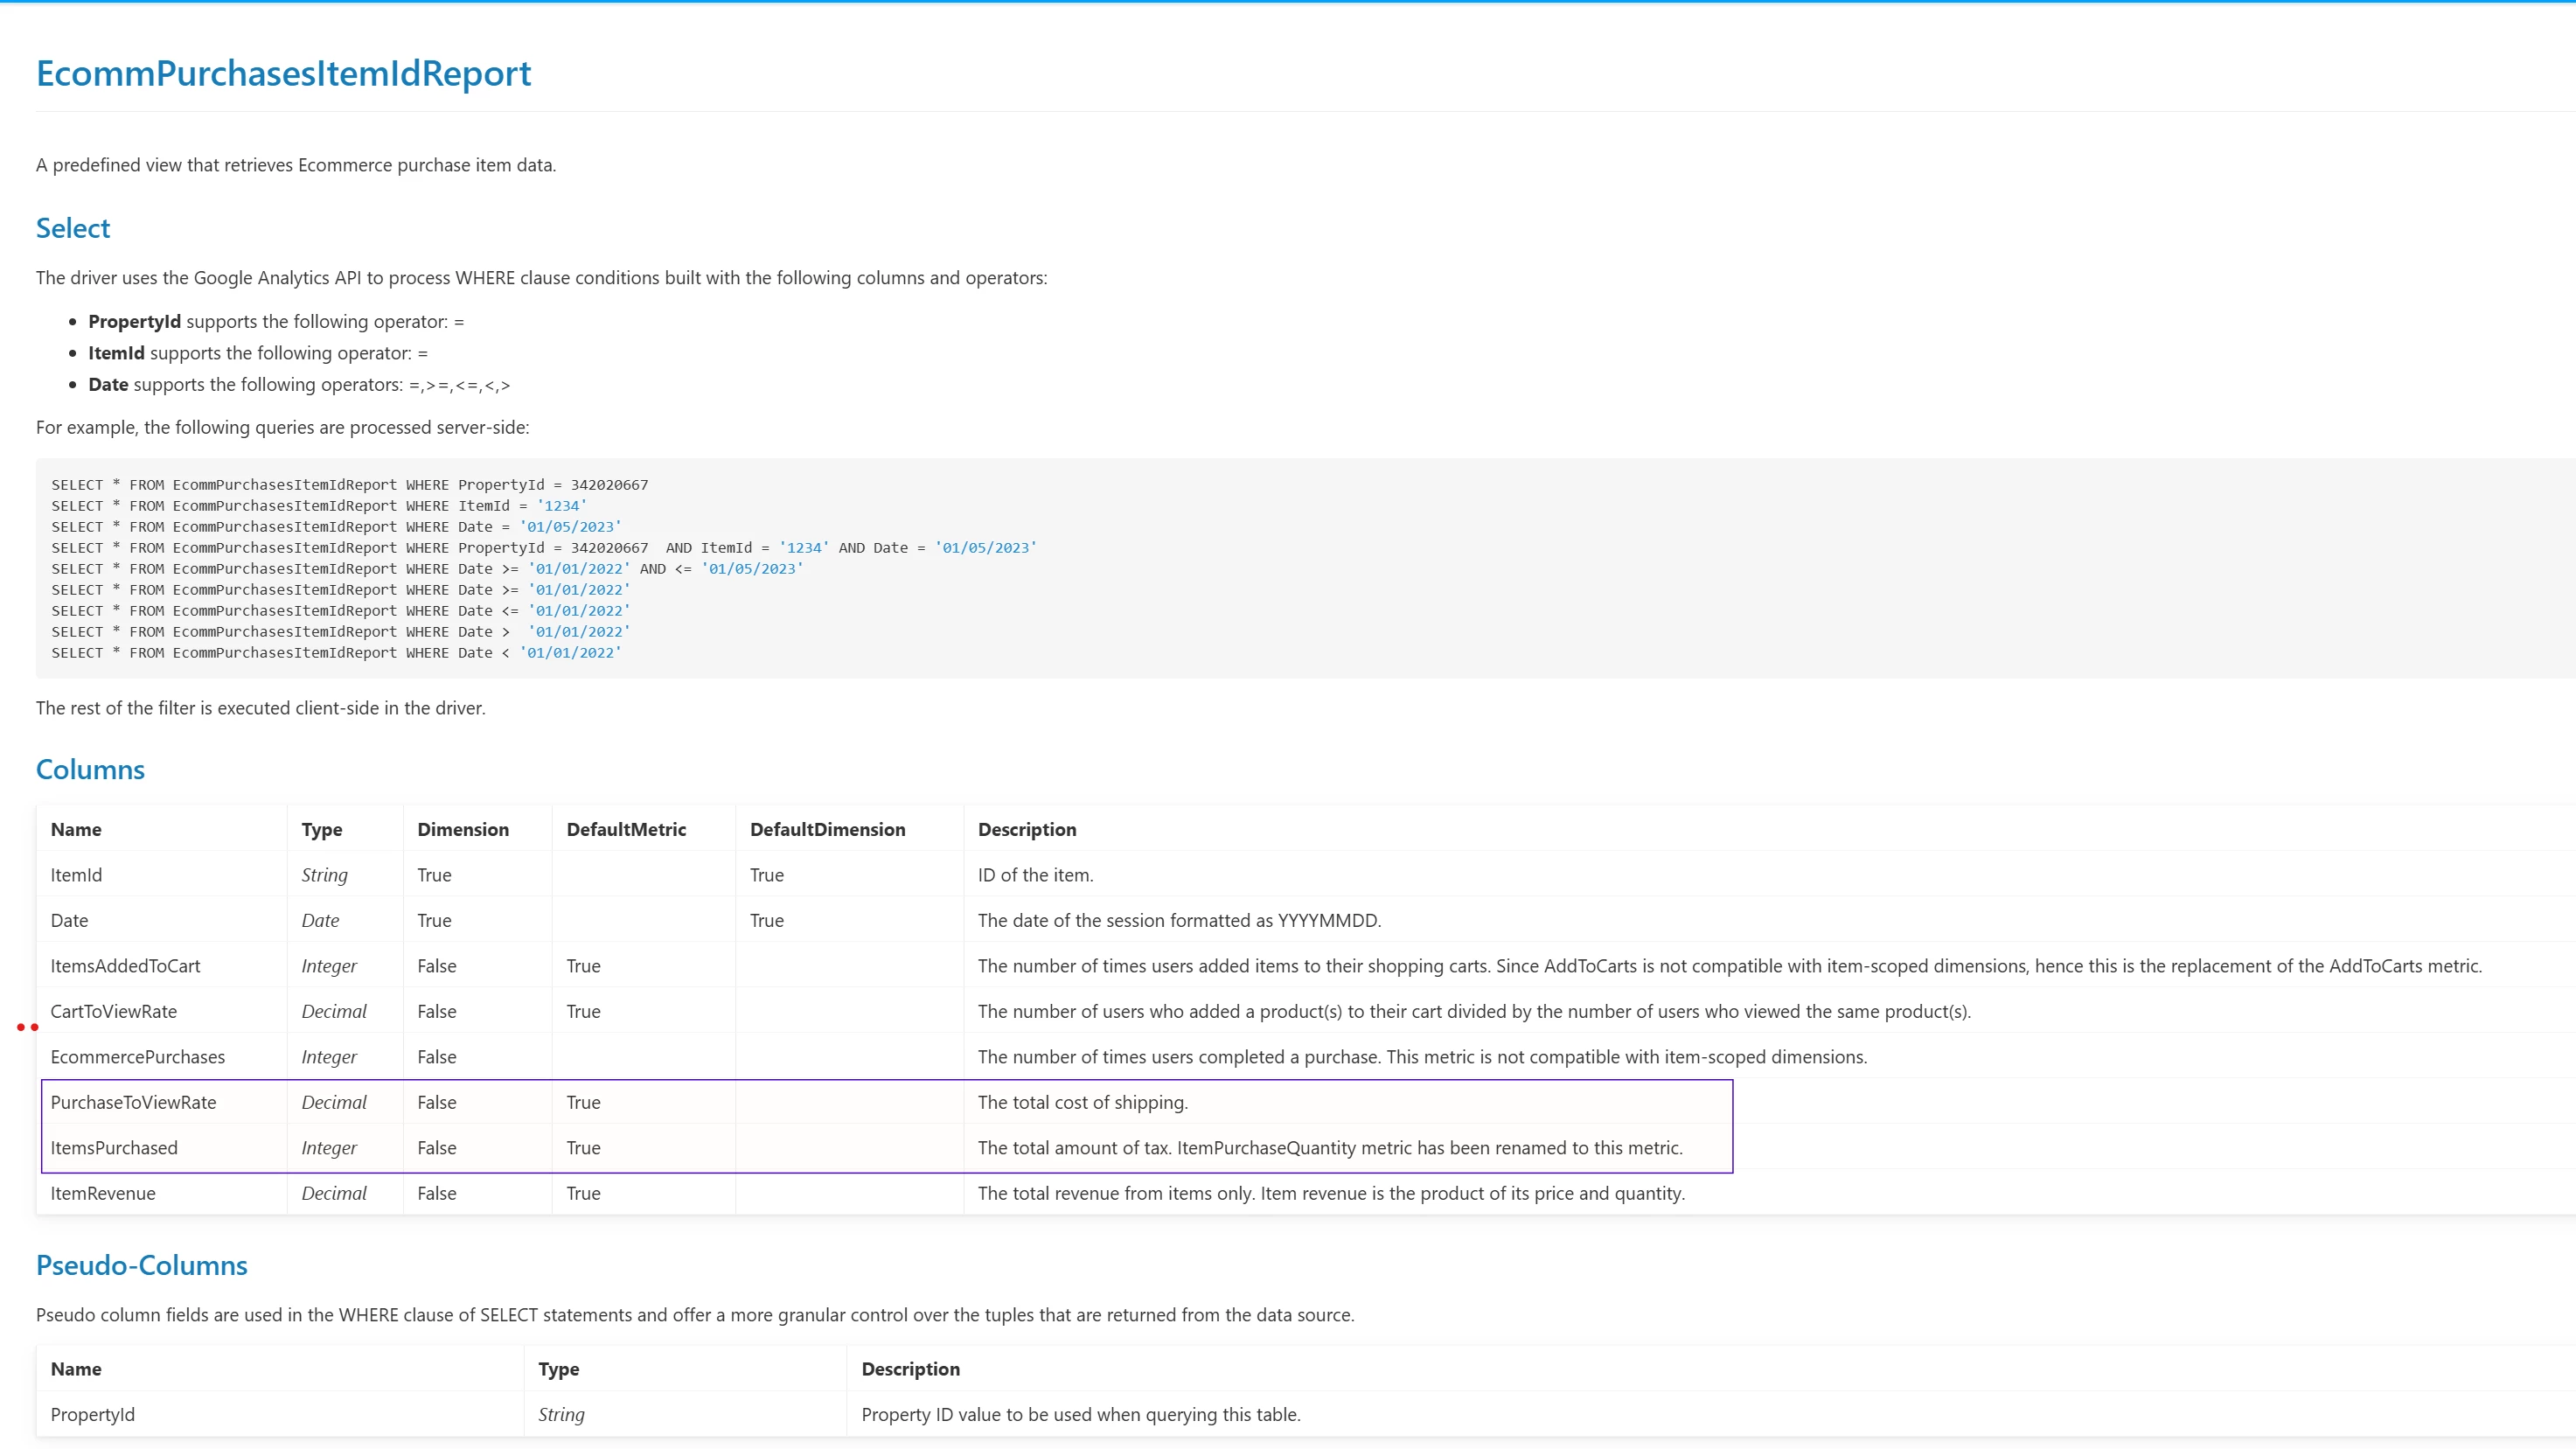
Task: Click the DefaultMetric column header
Action: [626, 829]
